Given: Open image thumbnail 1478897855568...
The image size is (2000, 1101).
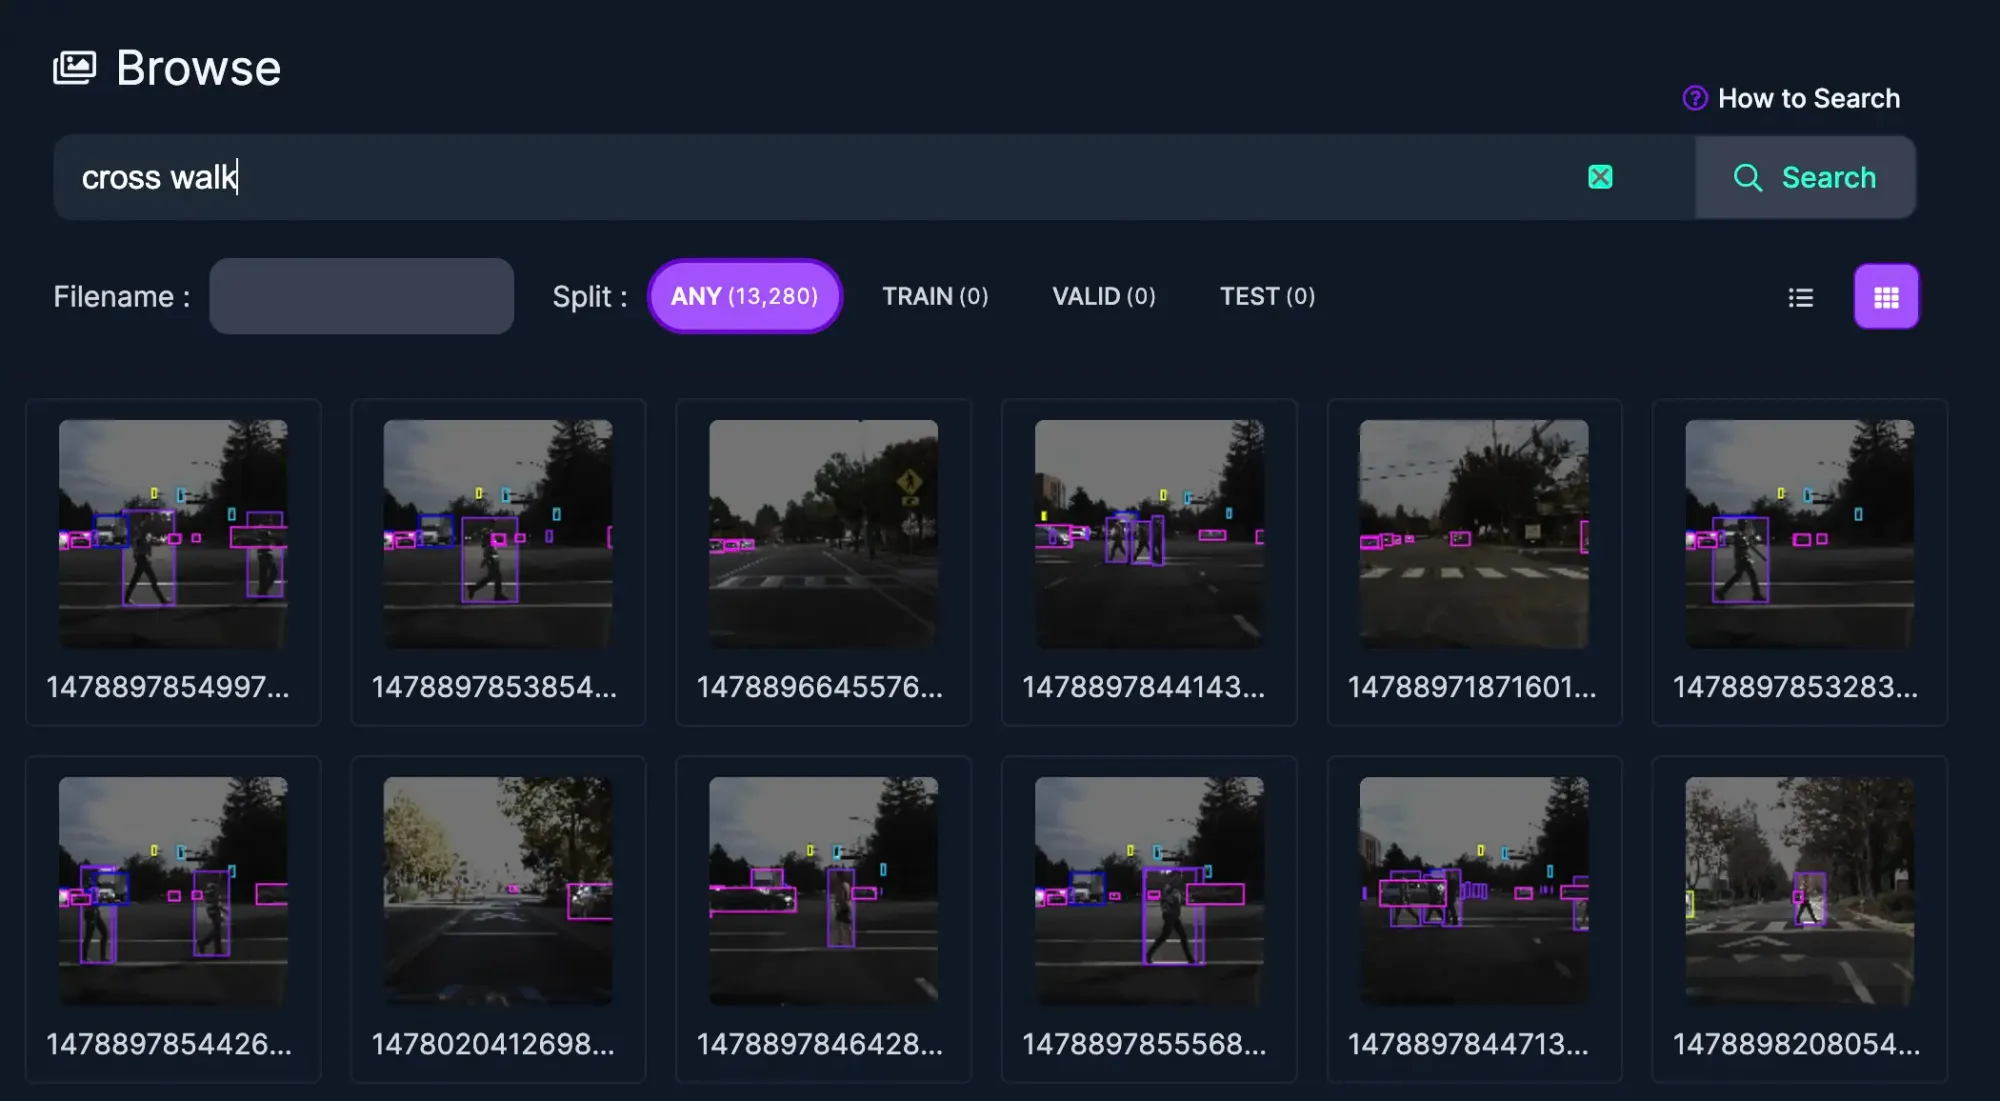Looking at the screenshot, I should (1149, 891).
